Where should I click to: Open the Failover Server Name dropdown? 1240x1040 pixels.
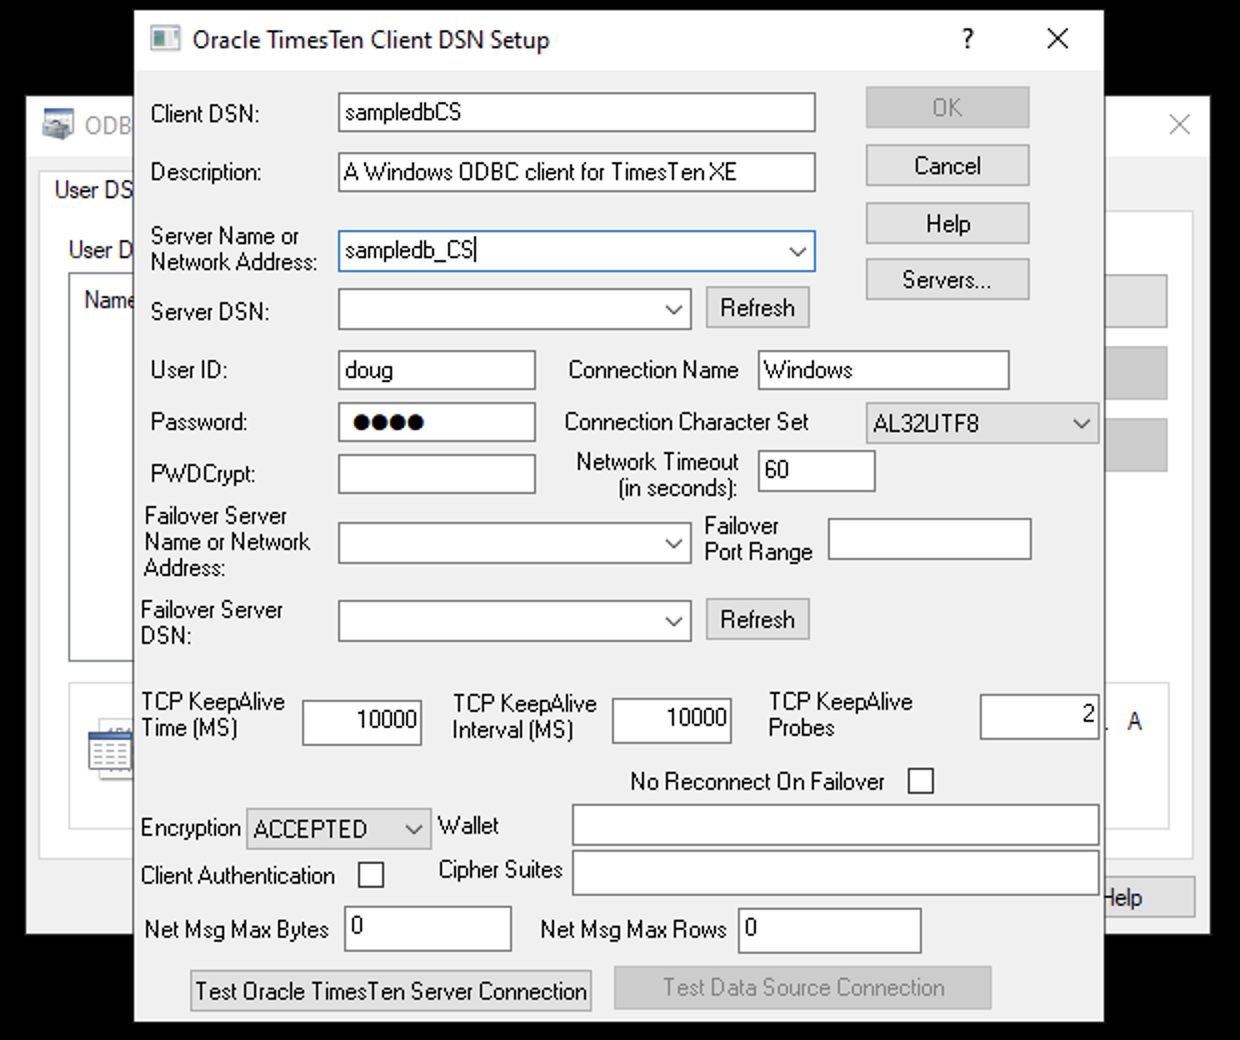tap(672, 543)
